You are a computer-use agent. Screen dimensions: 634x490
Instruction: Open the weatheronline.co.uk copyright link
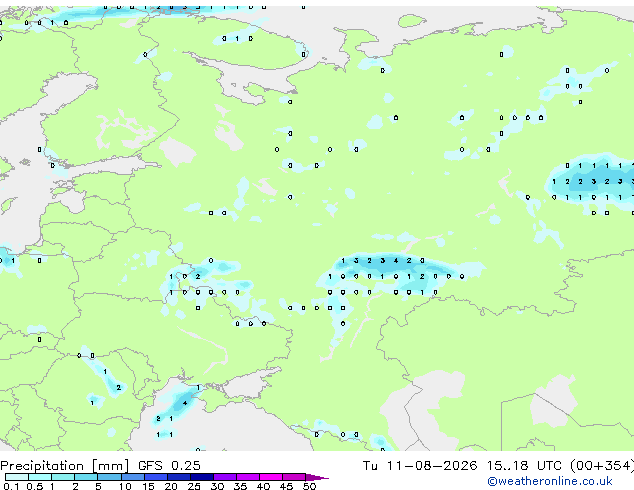(550, 481)
